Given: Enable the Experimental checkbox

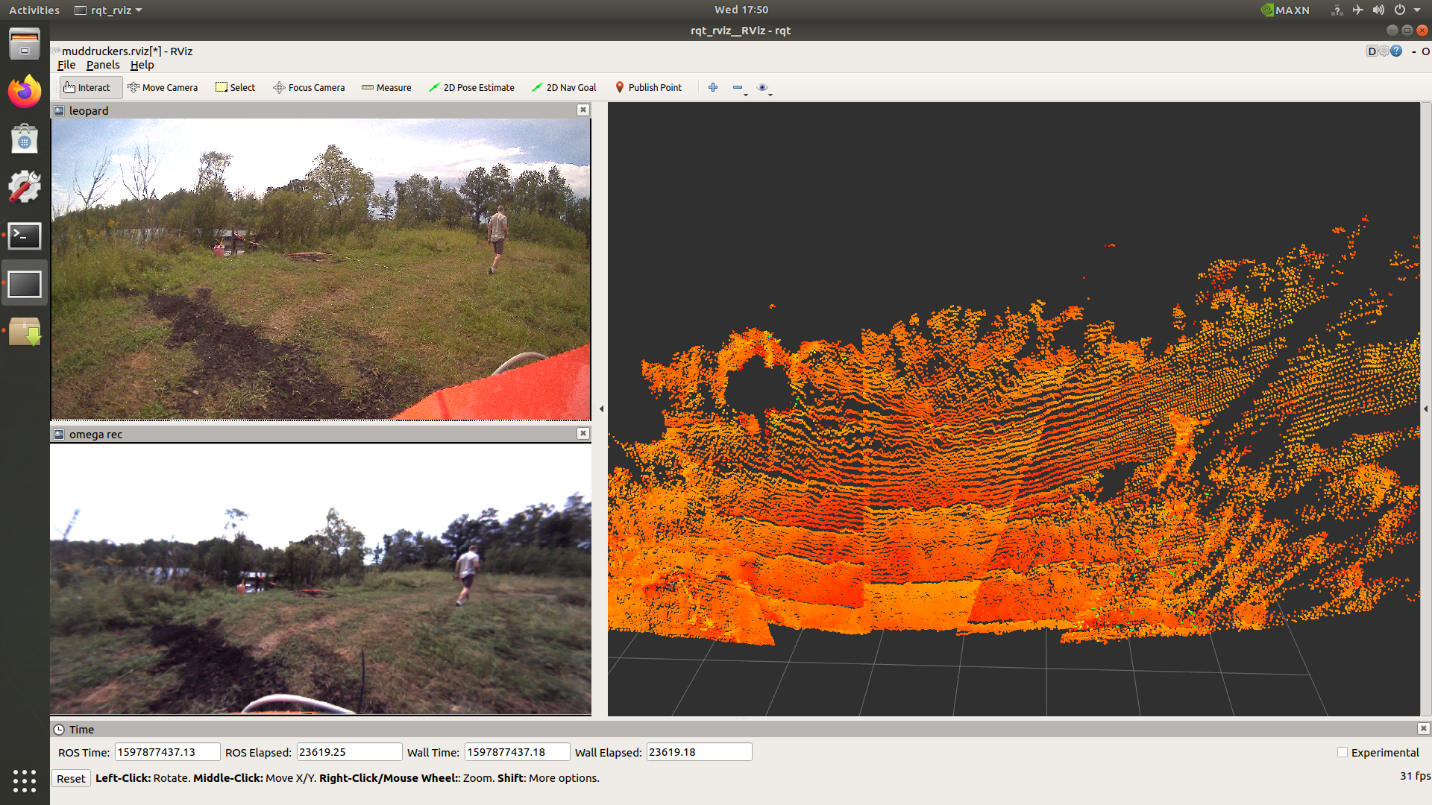Looking at the screenshot, I should (1342, 752).
